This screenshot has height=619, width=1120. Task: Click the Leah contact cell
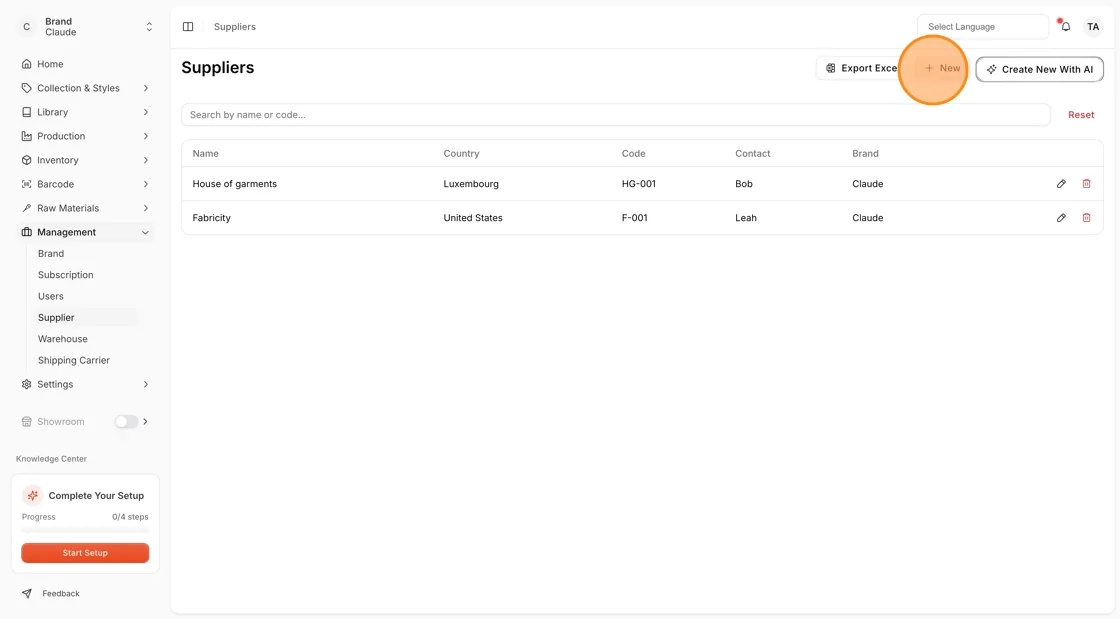(x=746, y=218)
